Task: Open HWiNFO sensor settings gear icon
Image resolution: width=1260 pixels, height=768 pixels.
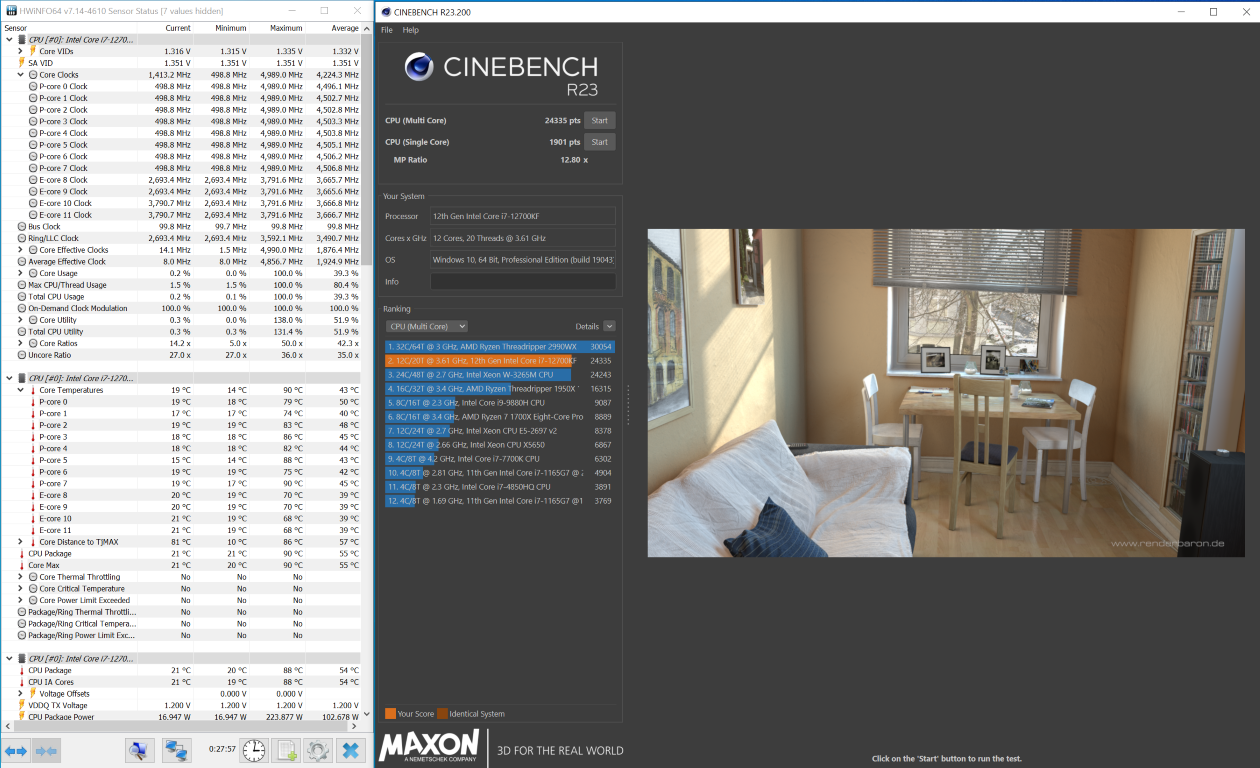Action: (x=318, y=750)
